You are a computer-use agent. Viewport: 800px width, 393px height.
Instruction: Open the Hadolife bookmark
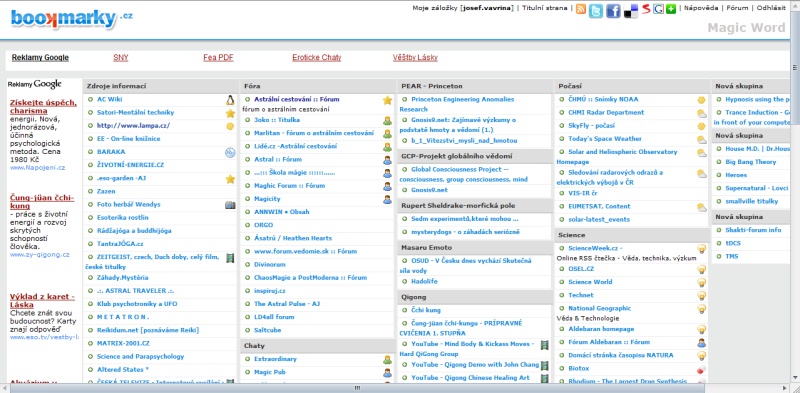tap(424, 281)
